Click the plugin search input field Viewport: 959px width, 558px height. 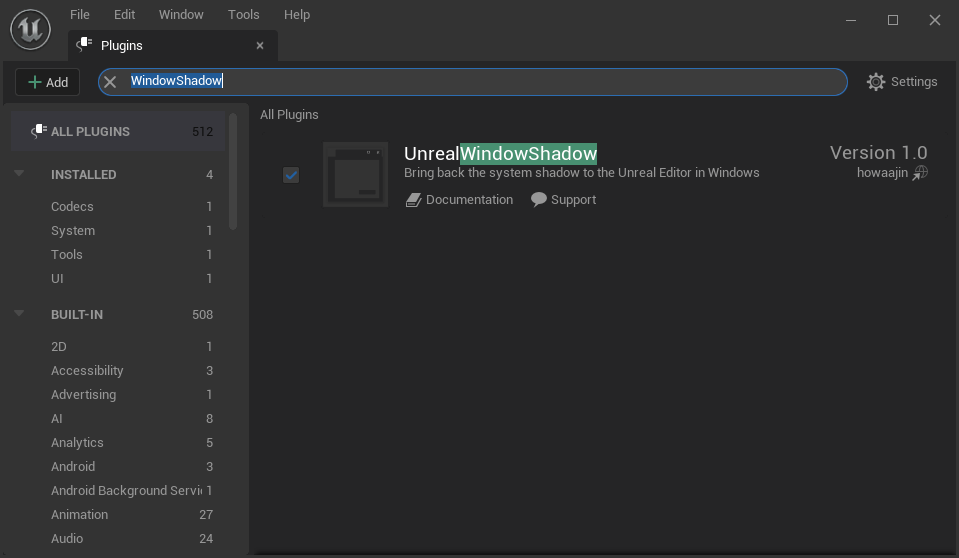pyautogui.click(x=472, y=81)
